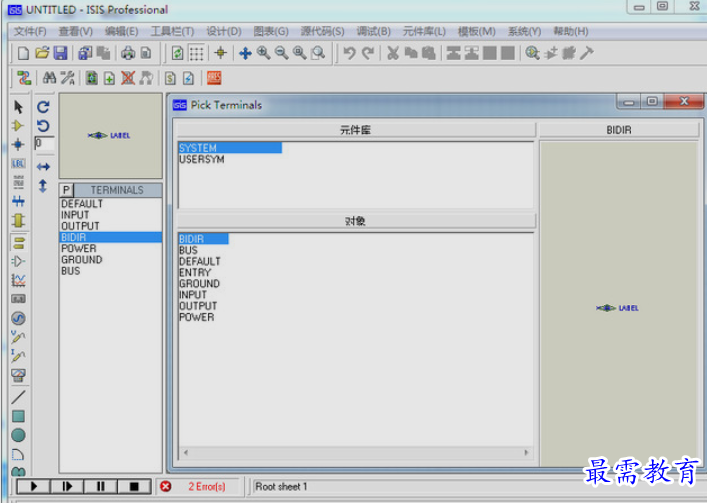Screen dimensions: 707x503
Task: Click the 元件库 column header
Action: (x=356, y=130)
